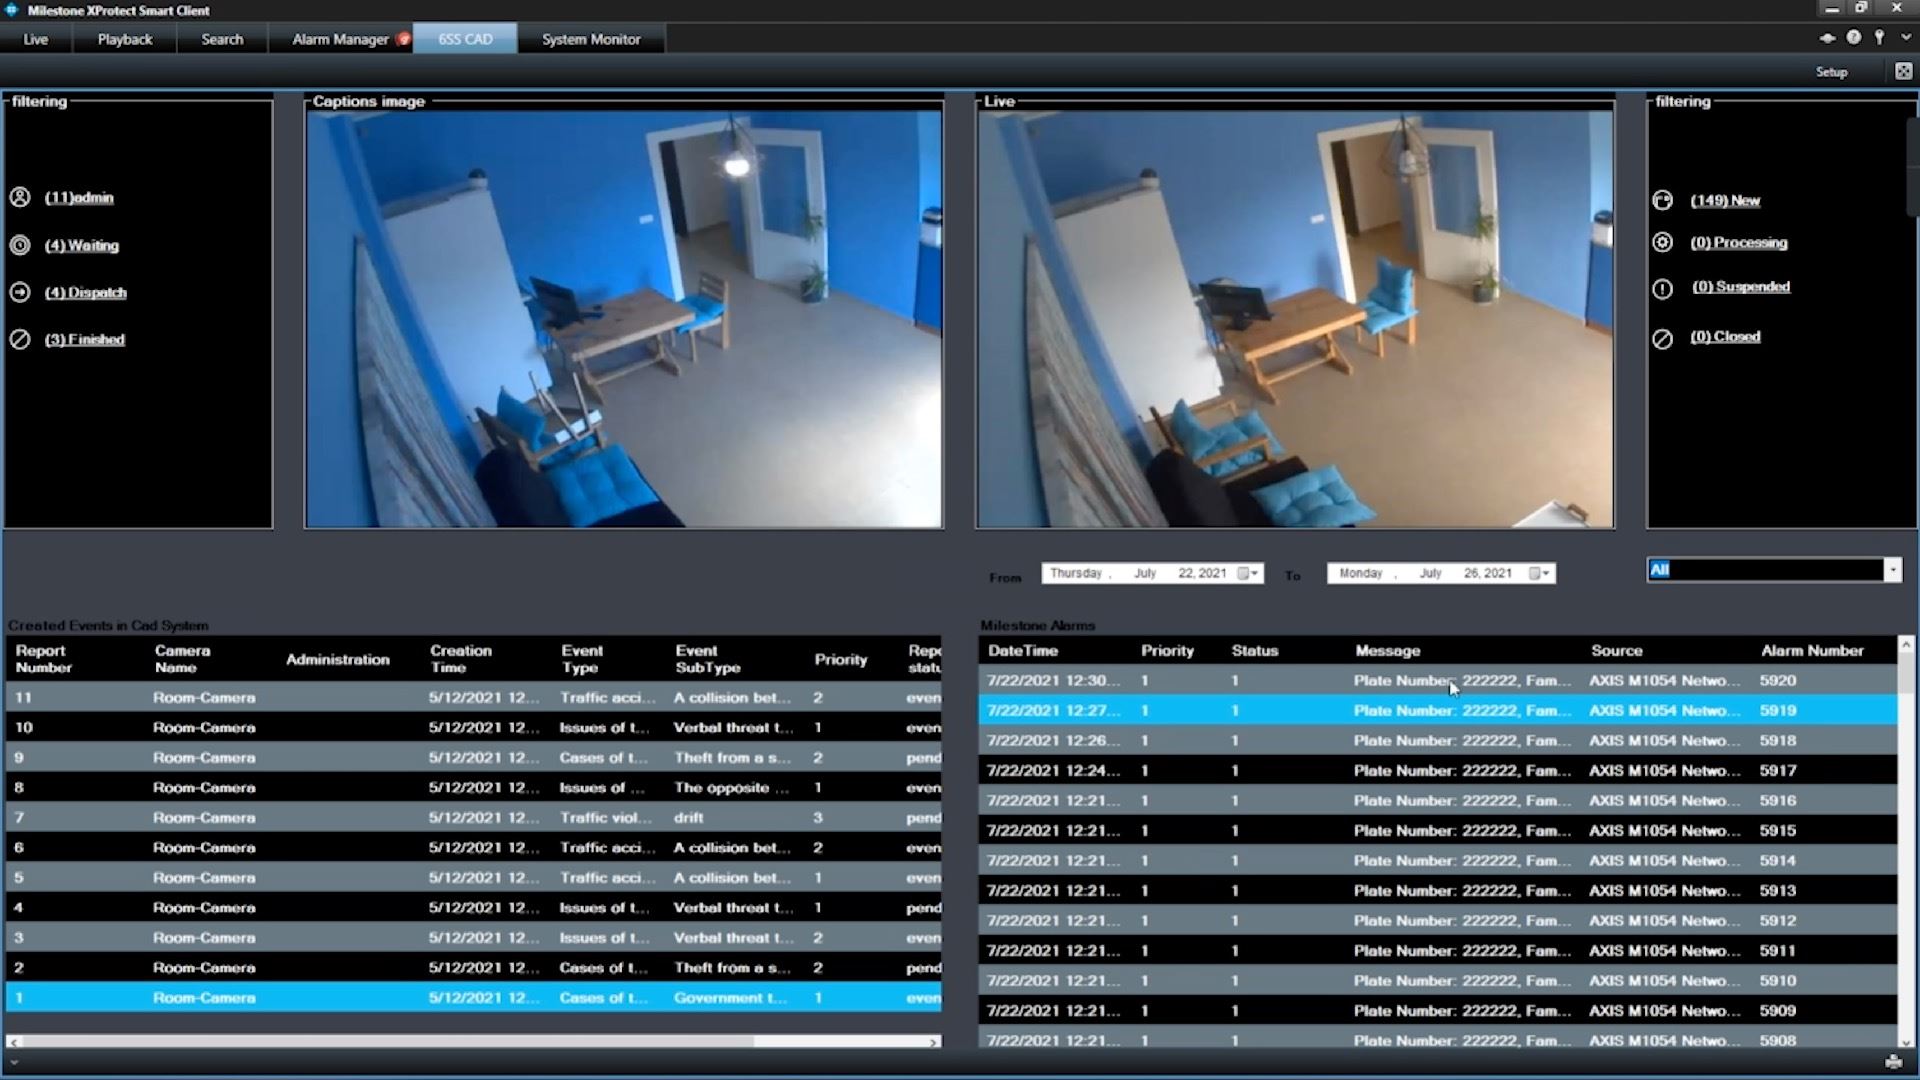Click the Closed status icon

[x=1662, y=339]
